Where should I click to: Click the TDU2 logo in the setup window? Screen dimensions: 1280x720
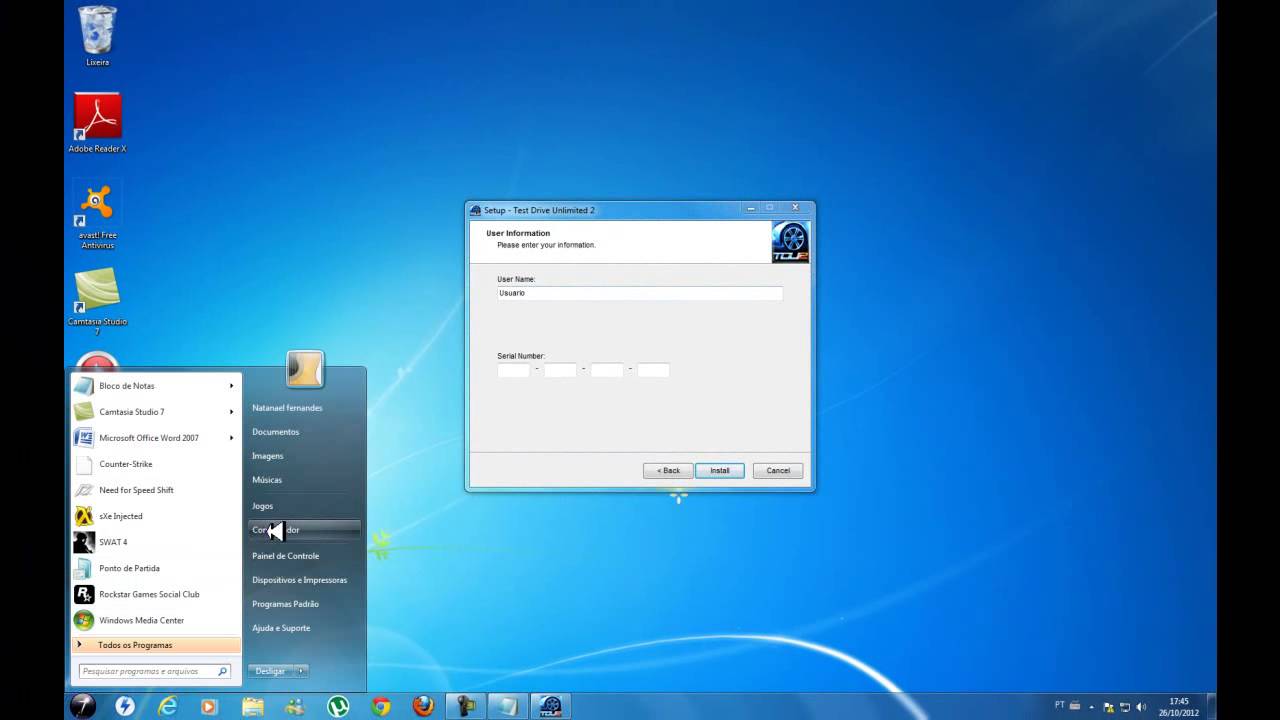(790, 242)
